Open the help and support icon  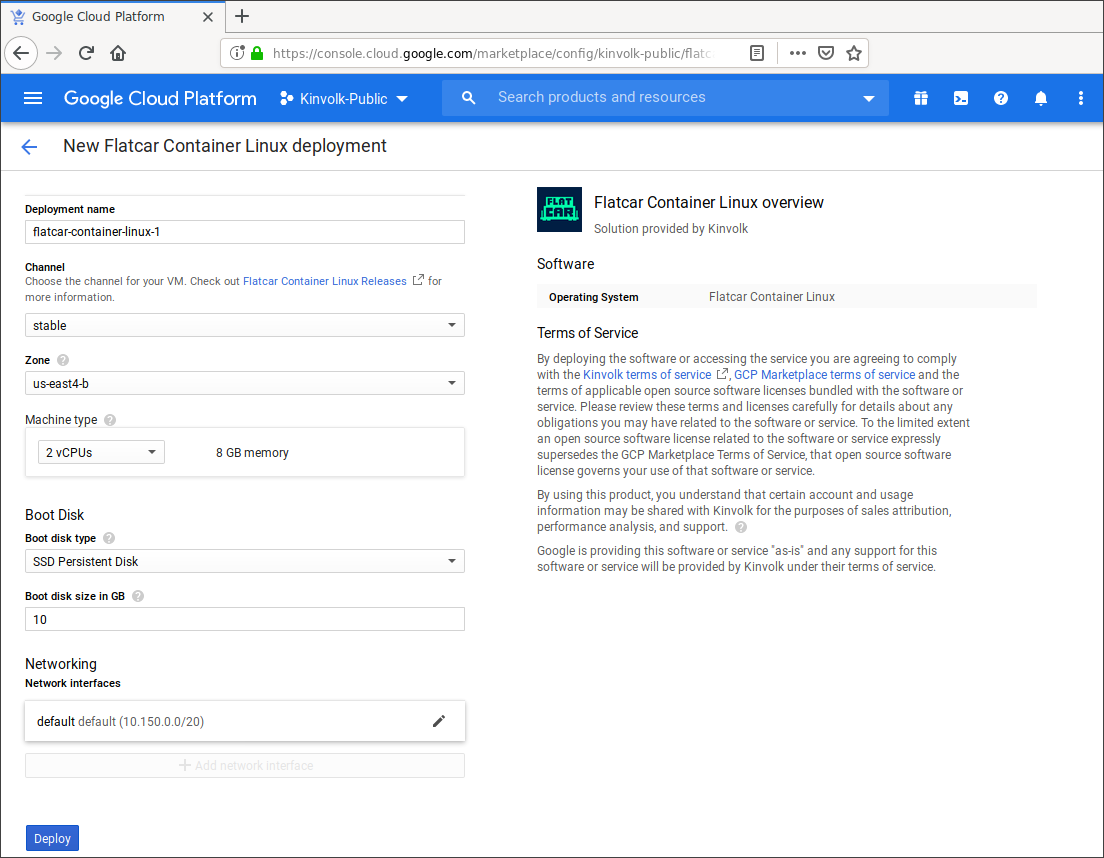click(1000, 98)
